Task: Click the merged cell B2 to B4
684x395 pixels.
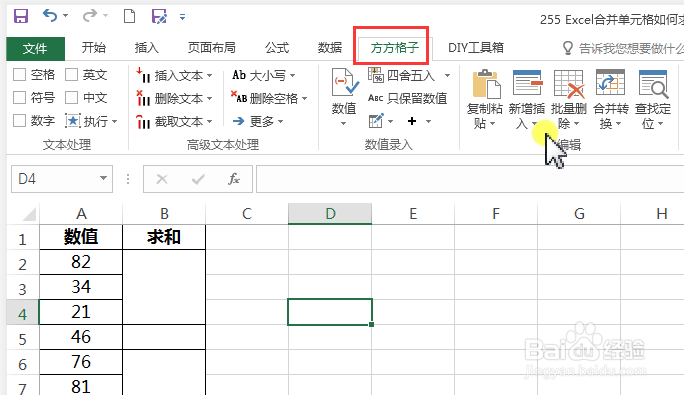Action: tap(164, 287)
